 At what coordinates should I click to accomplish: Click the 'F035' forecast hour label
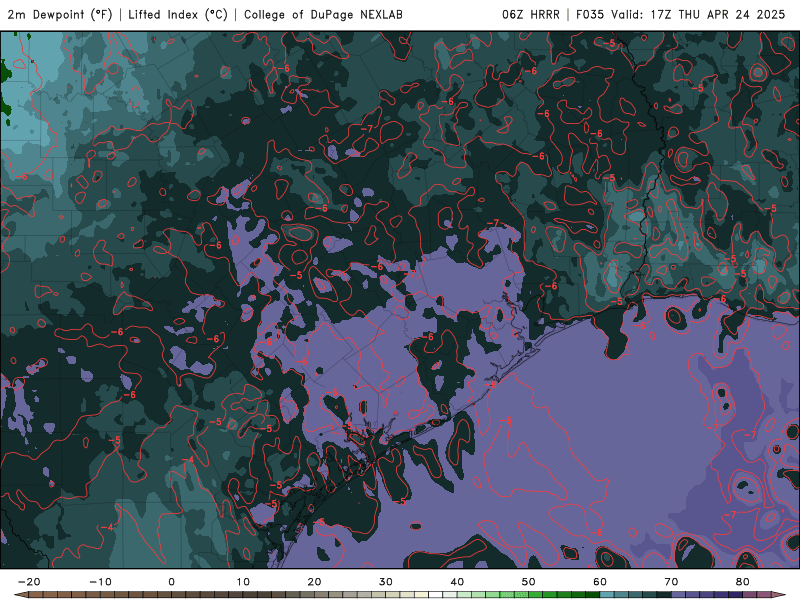click(590, 15)
